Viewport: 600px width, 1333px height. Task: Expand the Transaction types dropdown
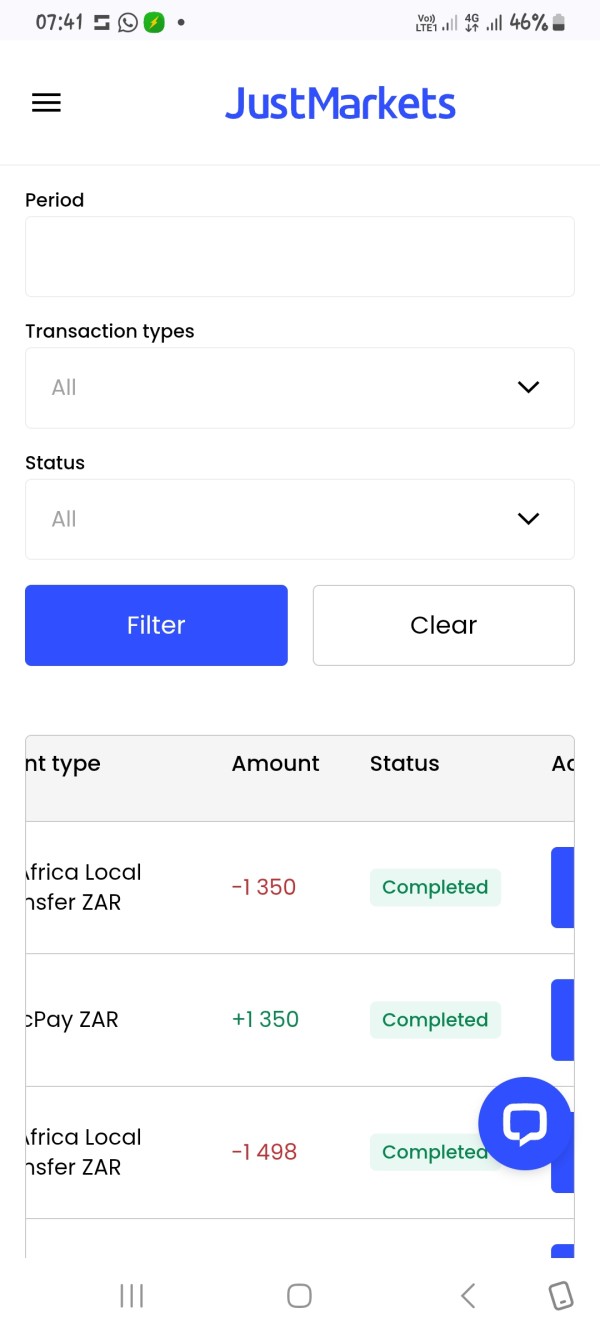pyautogui.click(x=299, y=388)
